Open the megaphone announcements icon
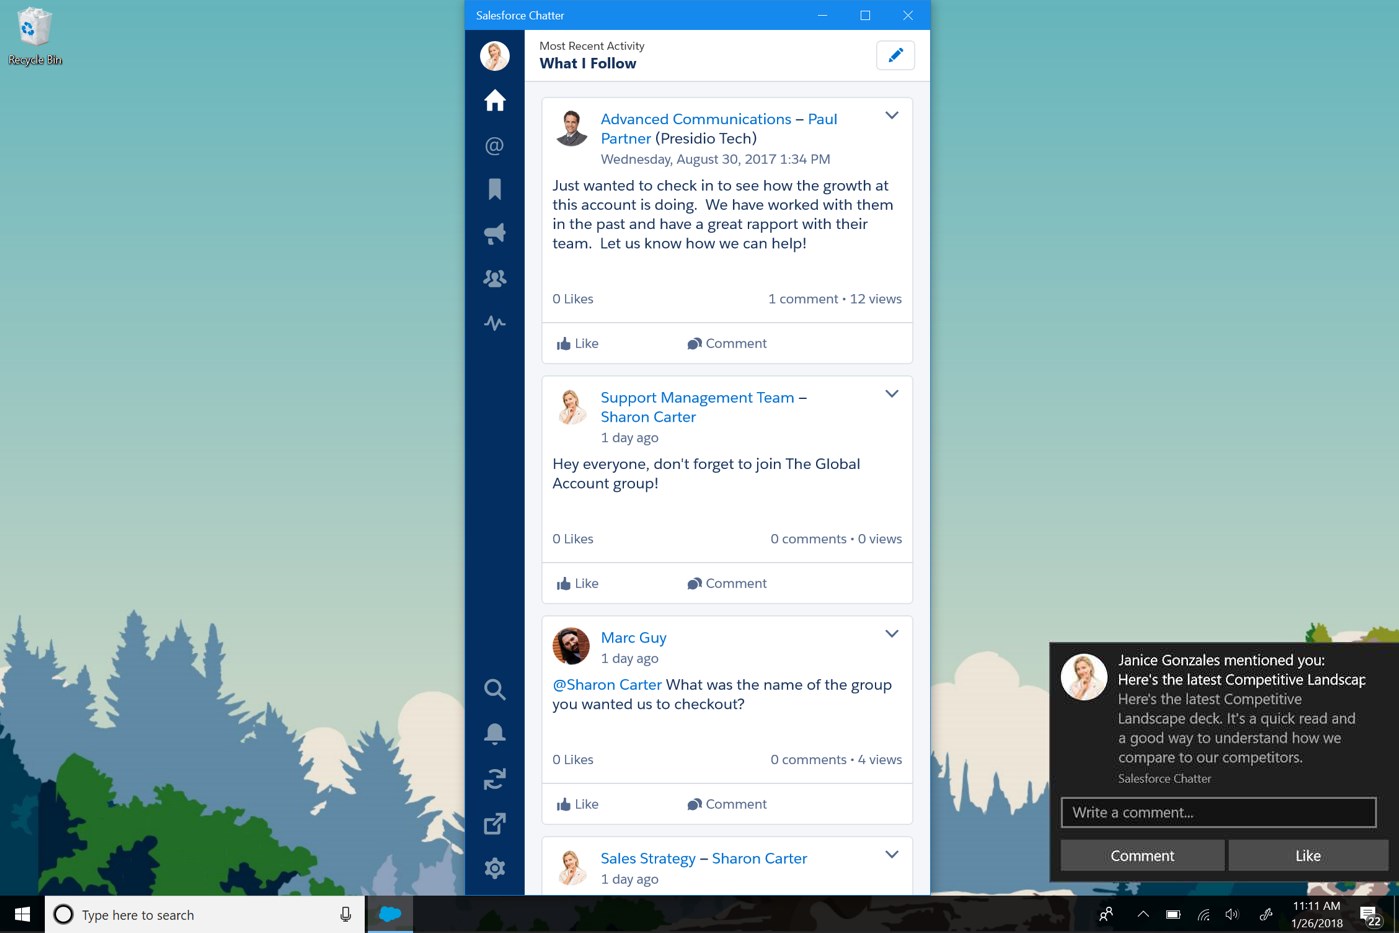Viewport: 1399px width, 933px height. click(494, 234)
